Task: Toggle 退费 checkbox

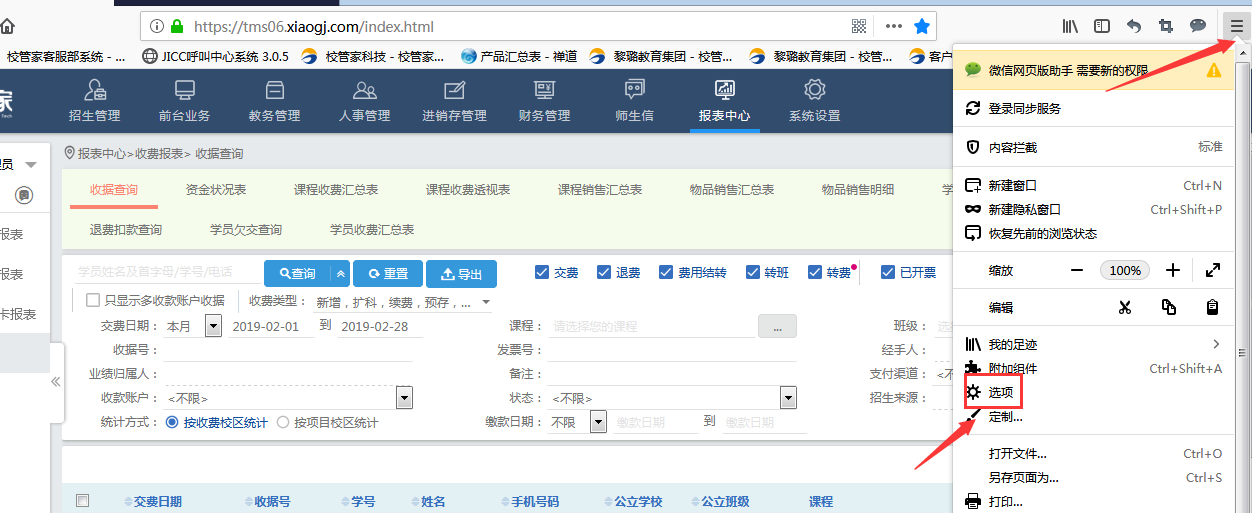Action: click(x=604, y=273)
